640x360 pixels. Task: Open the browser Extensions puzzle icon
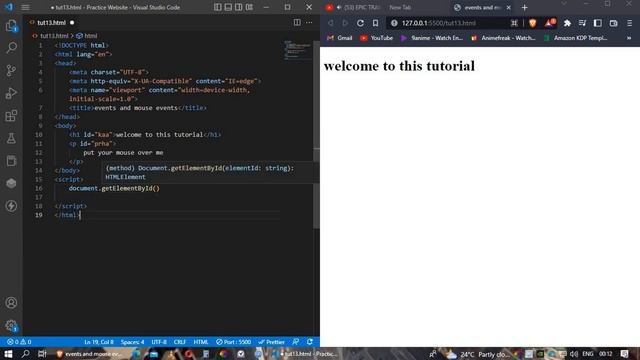click(x=567, y=23)
